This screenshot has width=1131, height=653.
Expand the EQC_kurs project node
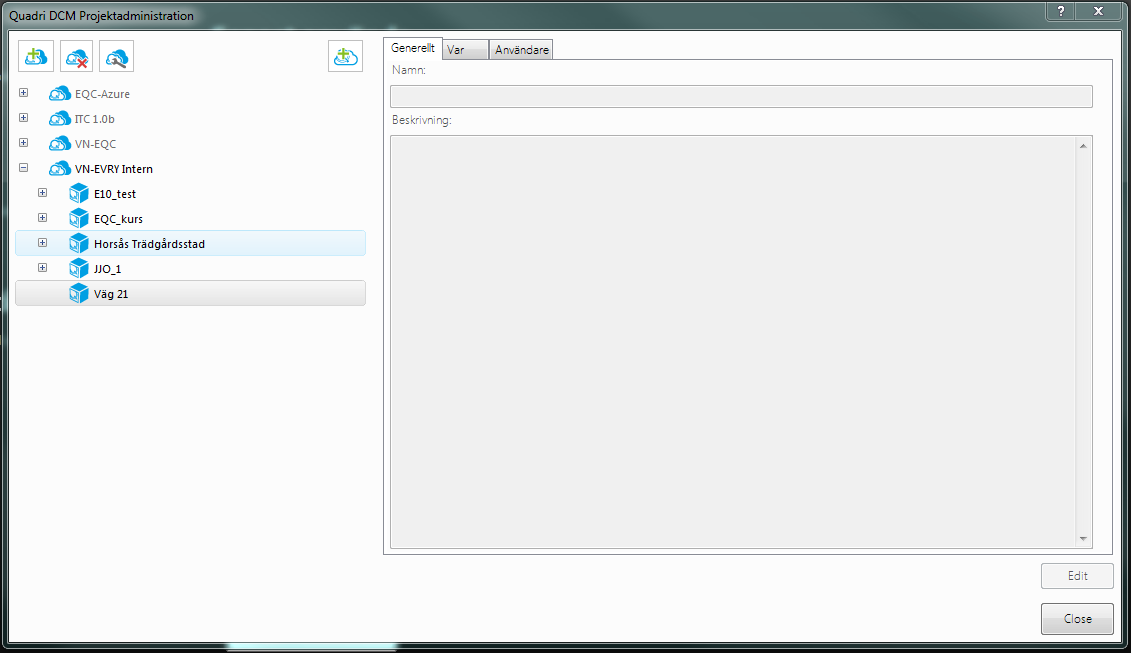[43, 217]
